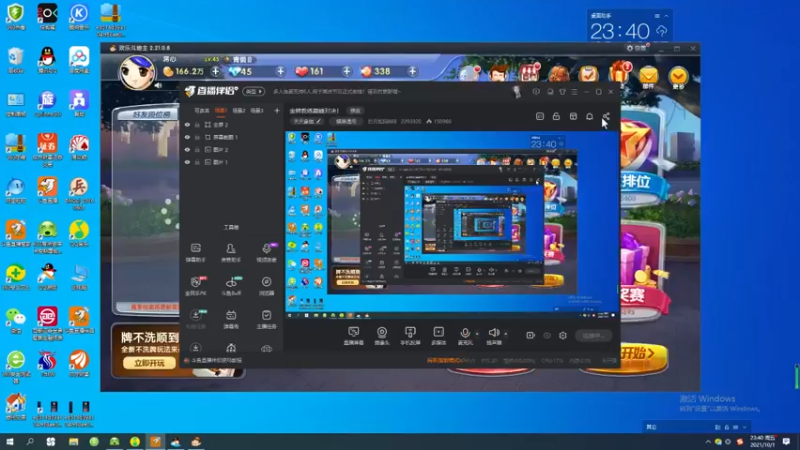800x450 pixels.
Task: Expand the speaker options arrow
Action: click(x=506, y=334)
